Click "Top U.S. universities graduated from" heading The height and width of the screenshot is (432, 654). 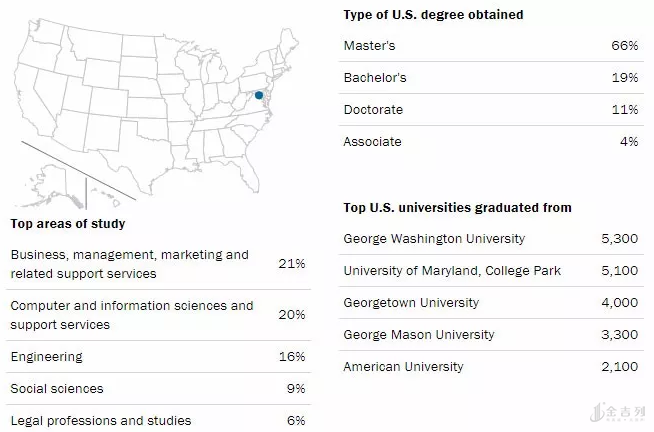[x=457, y=208]
